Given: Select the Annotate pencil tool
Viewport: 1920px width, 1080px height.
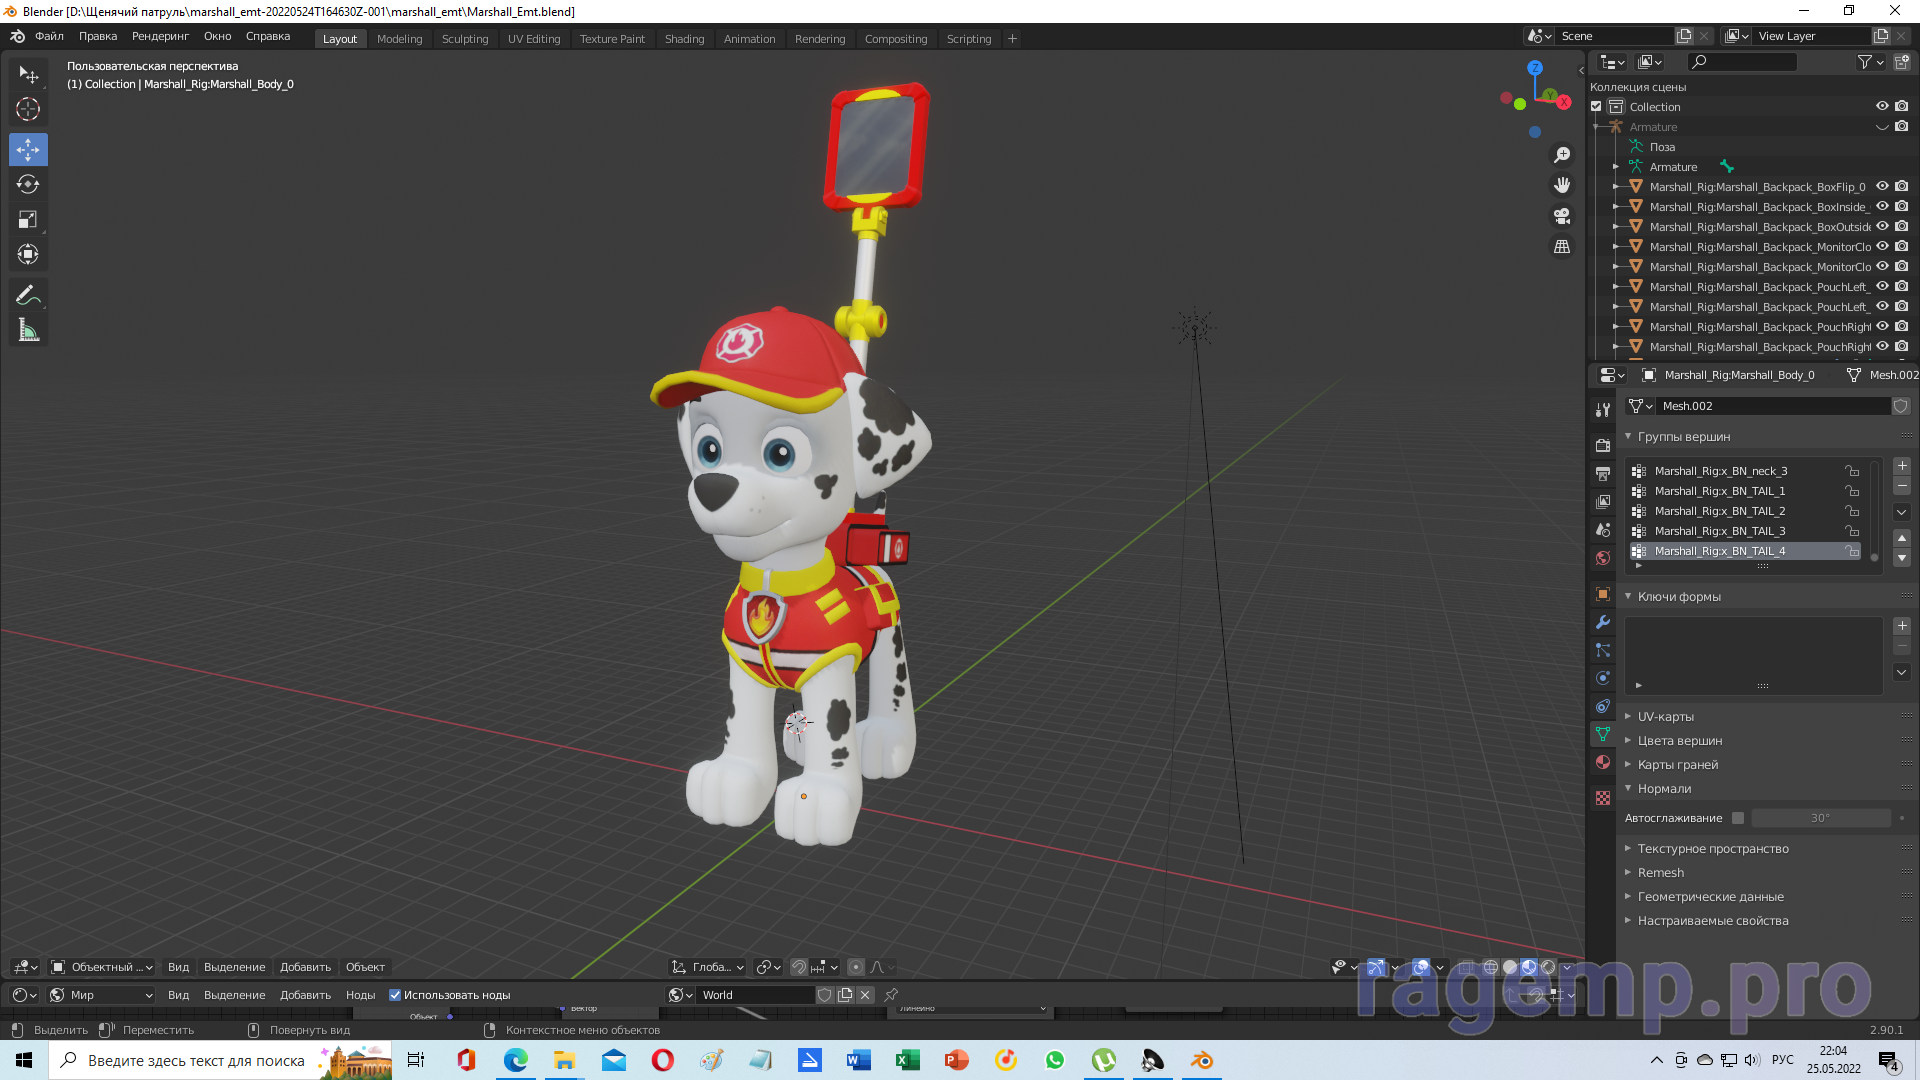Looking at the screenshot, I should (x=28, y=295).
